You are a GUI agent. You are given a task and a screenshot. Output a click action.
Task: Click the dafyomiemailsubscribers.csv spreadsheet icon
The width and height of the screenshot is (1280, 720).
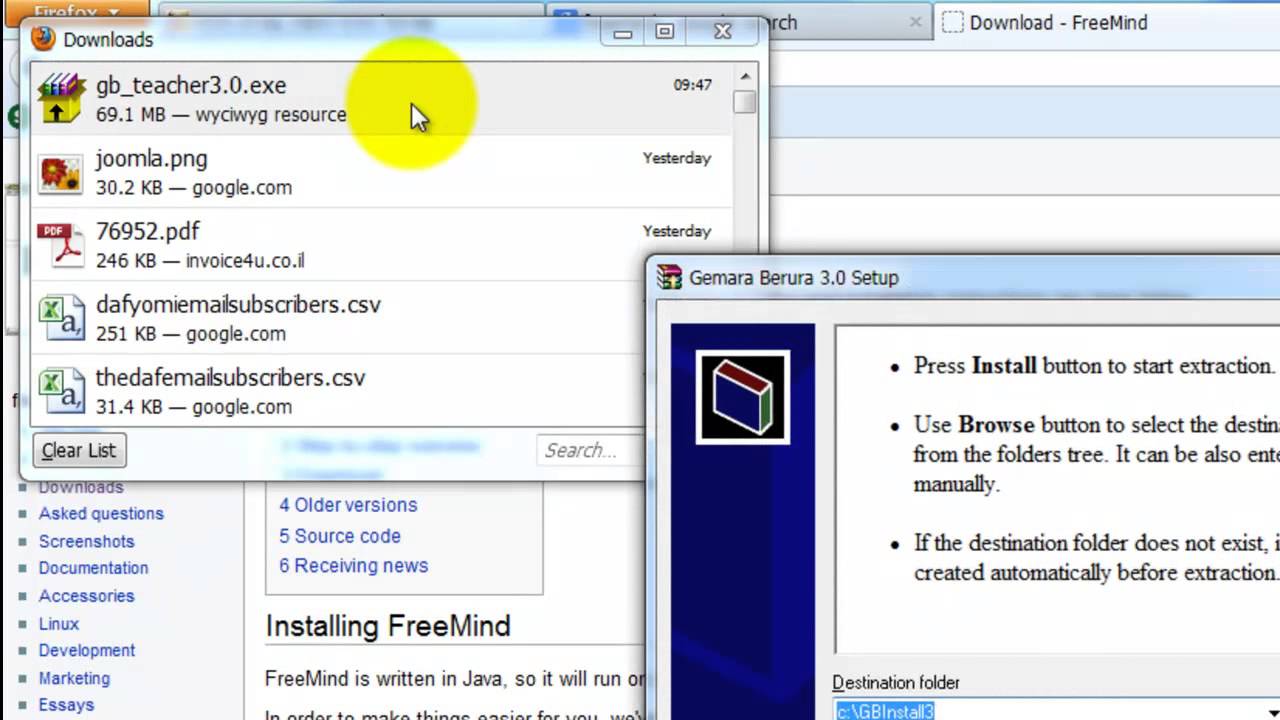pos(61,319)
